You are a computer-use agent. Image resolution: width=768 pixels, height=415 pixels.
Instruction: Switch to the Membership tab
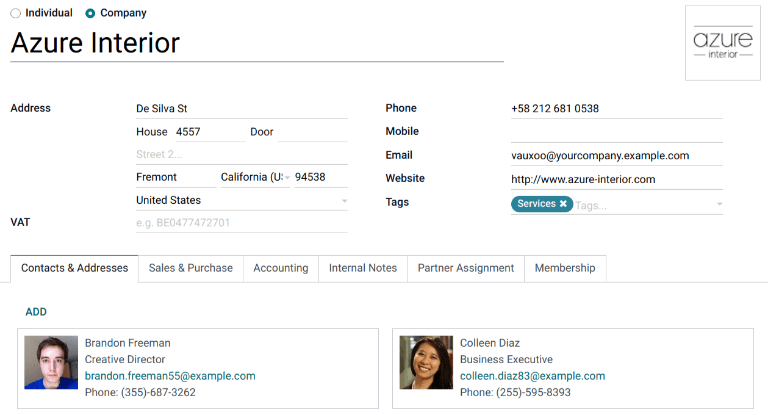[564, 268]
